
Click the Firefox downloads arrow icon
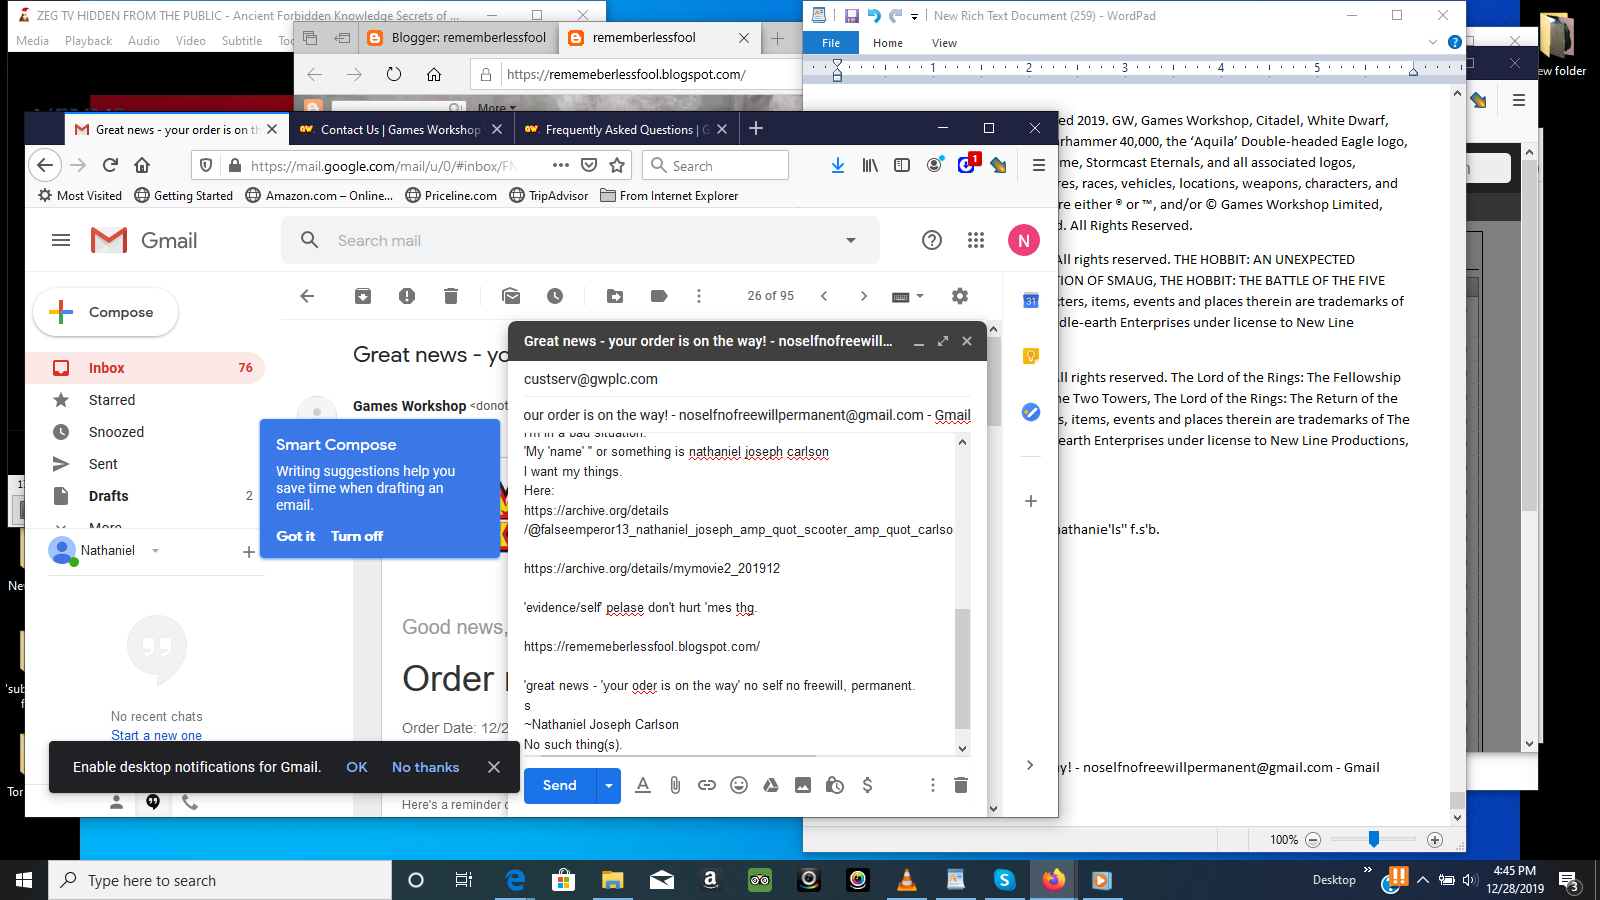[838, 165]
